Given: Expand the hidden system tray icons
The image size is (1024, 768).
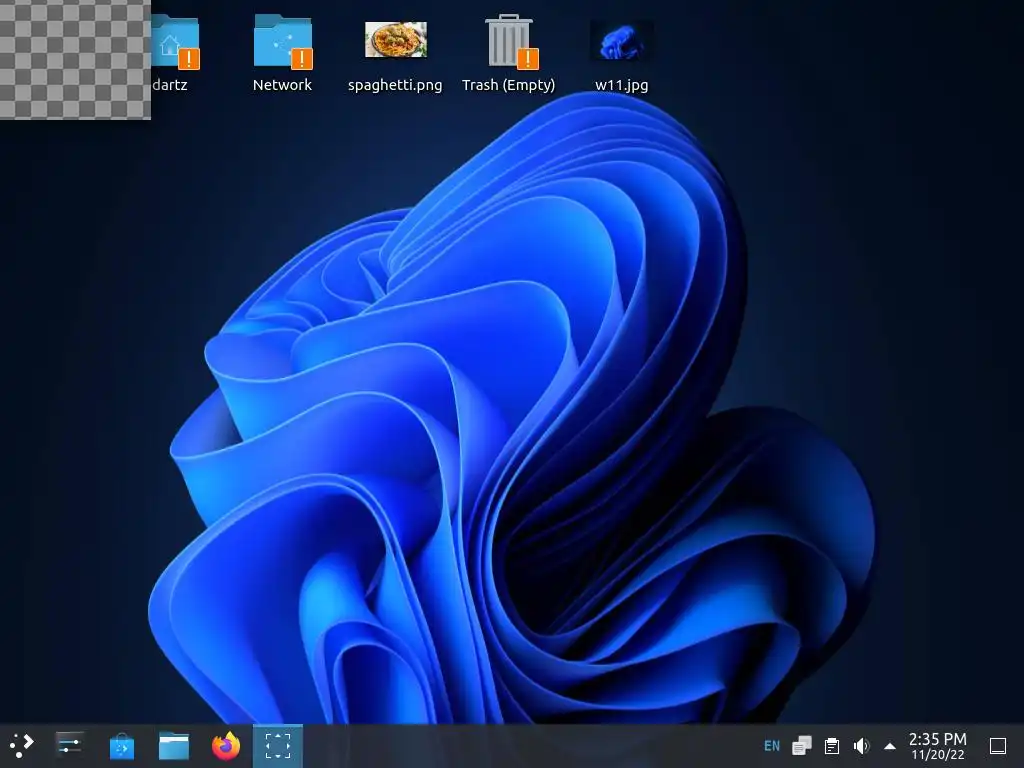Looking at the screenshot, I should tap(889, 746).
